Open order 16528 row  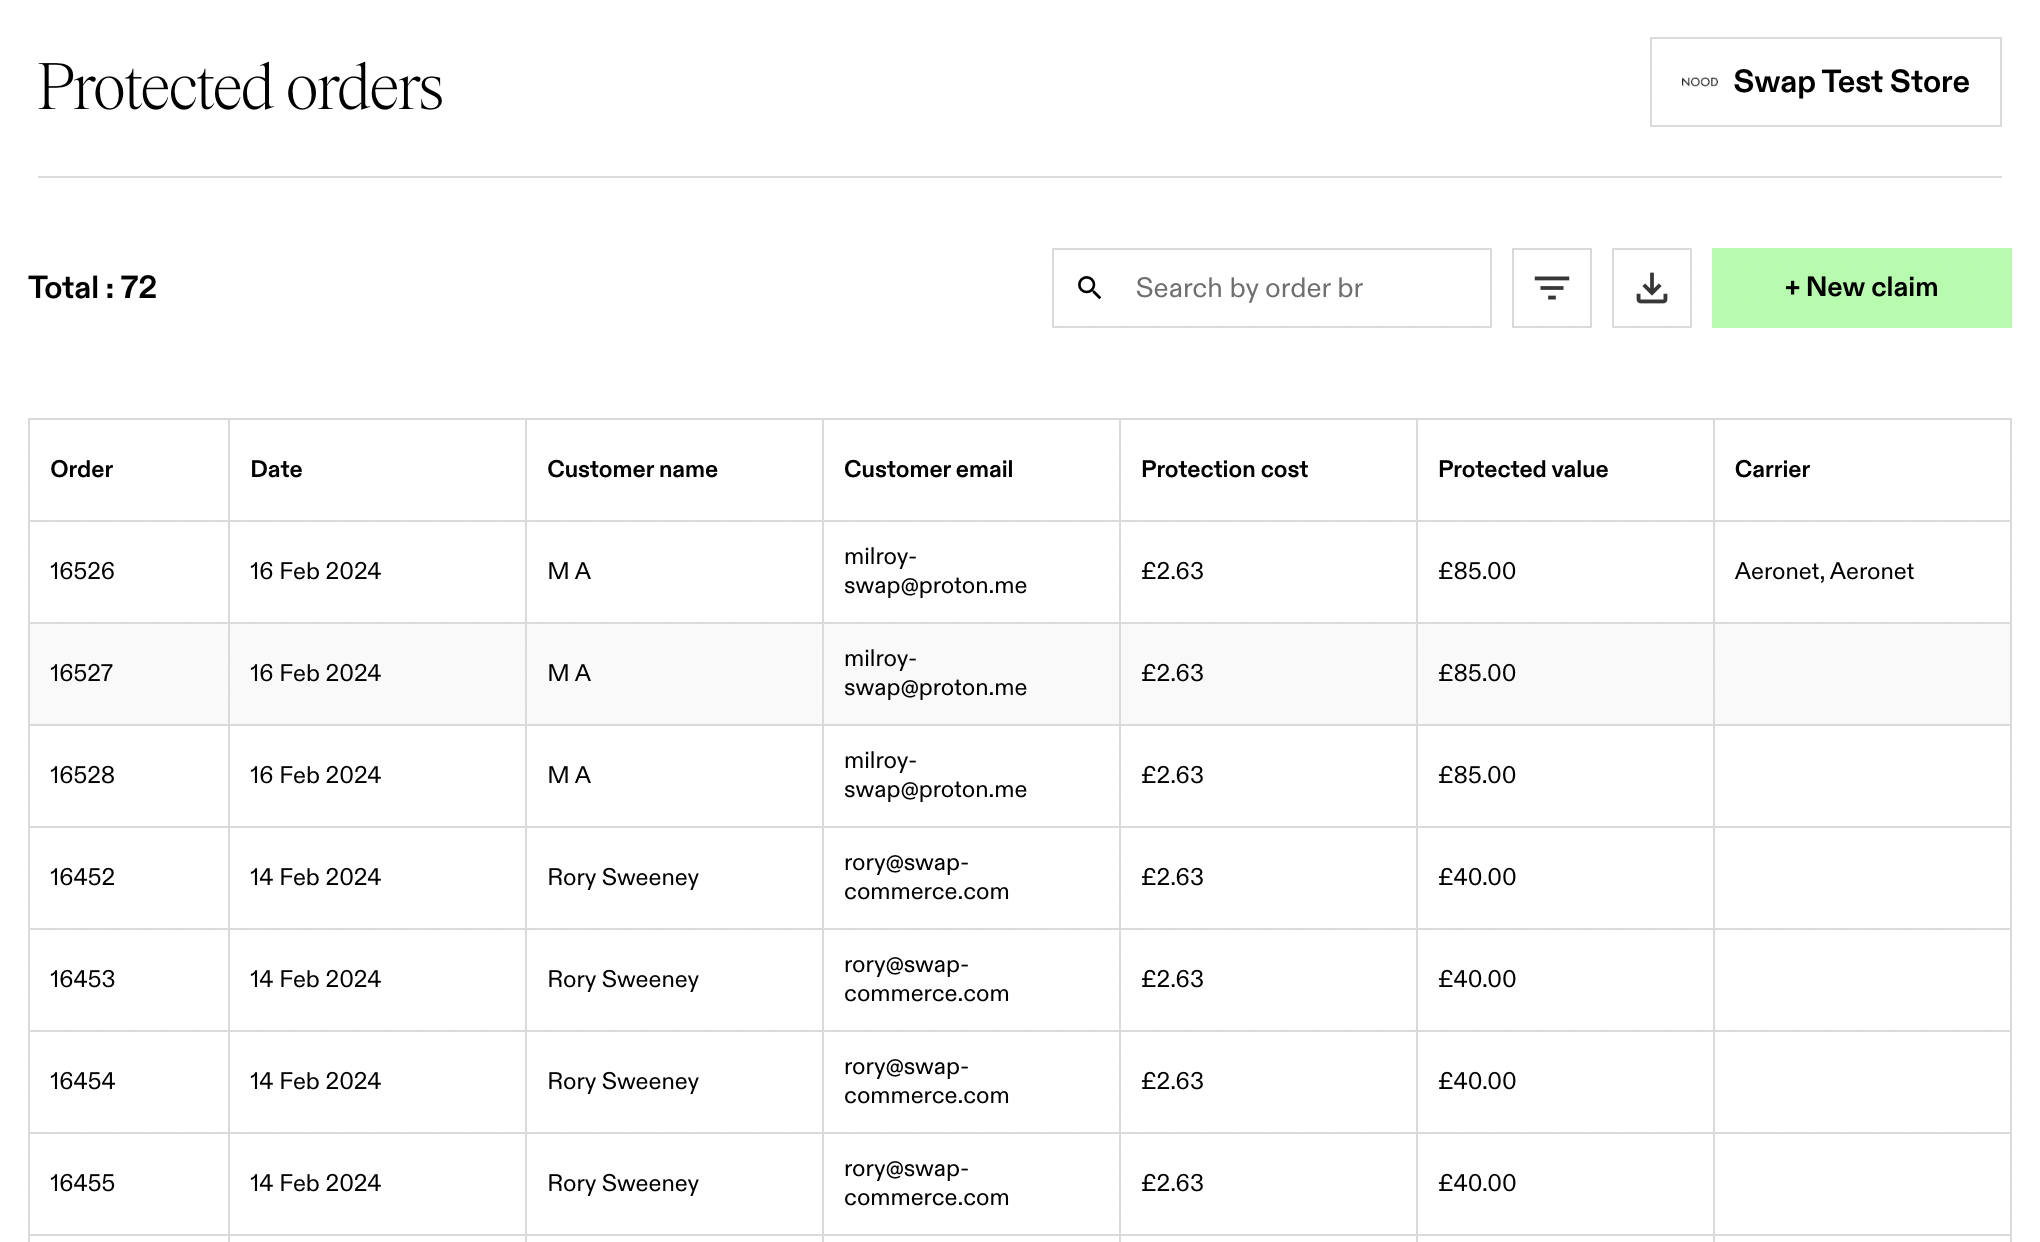(x=1019, y=775)
